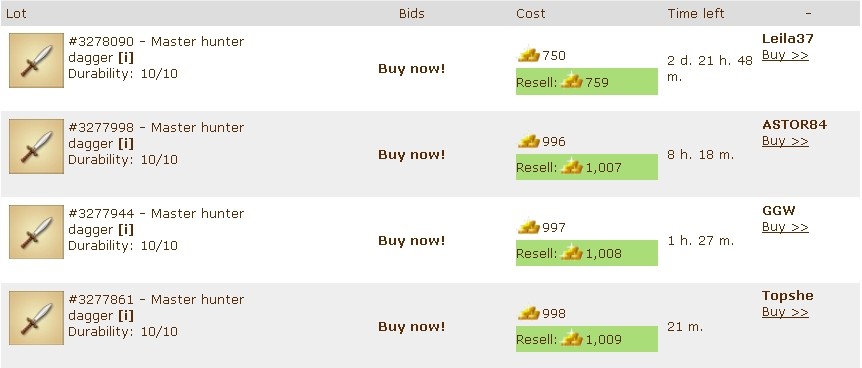Viewport: 862px width, 368px height.
Task: Open seller Topshe profile
Action: pyautogui.click(x=787, y=296)
